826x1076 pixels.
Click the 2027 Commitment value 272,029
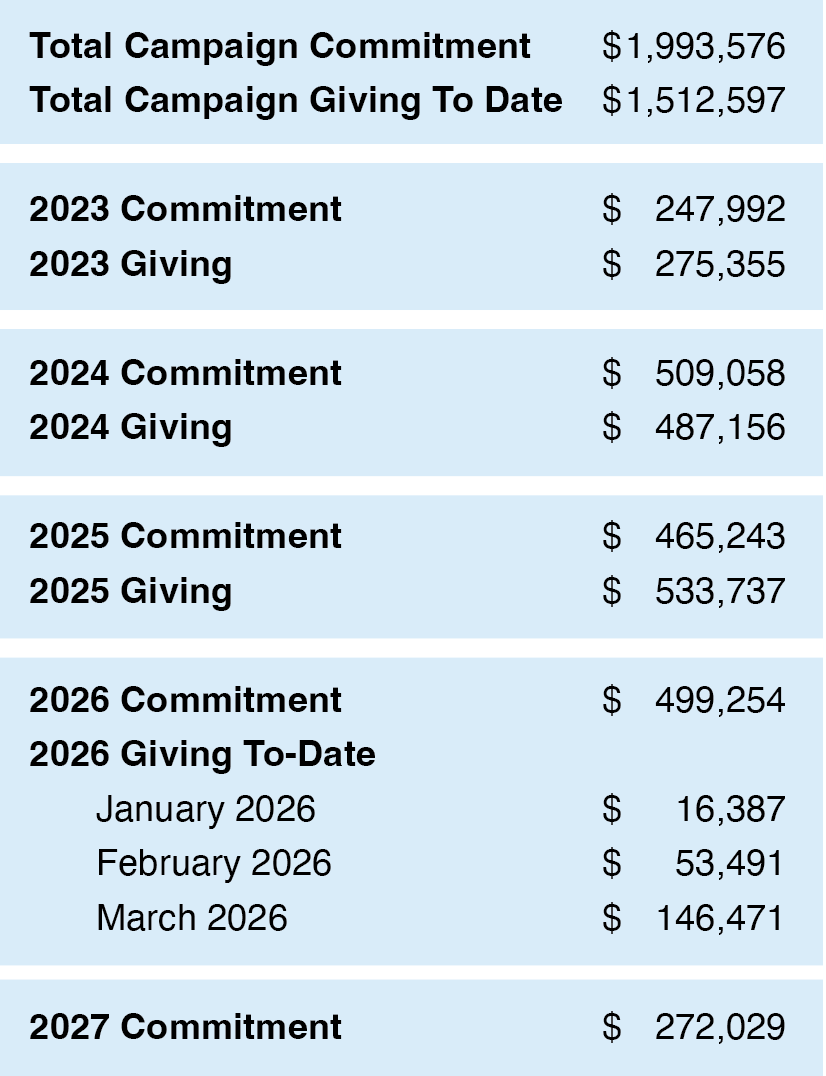(720, 1027)
